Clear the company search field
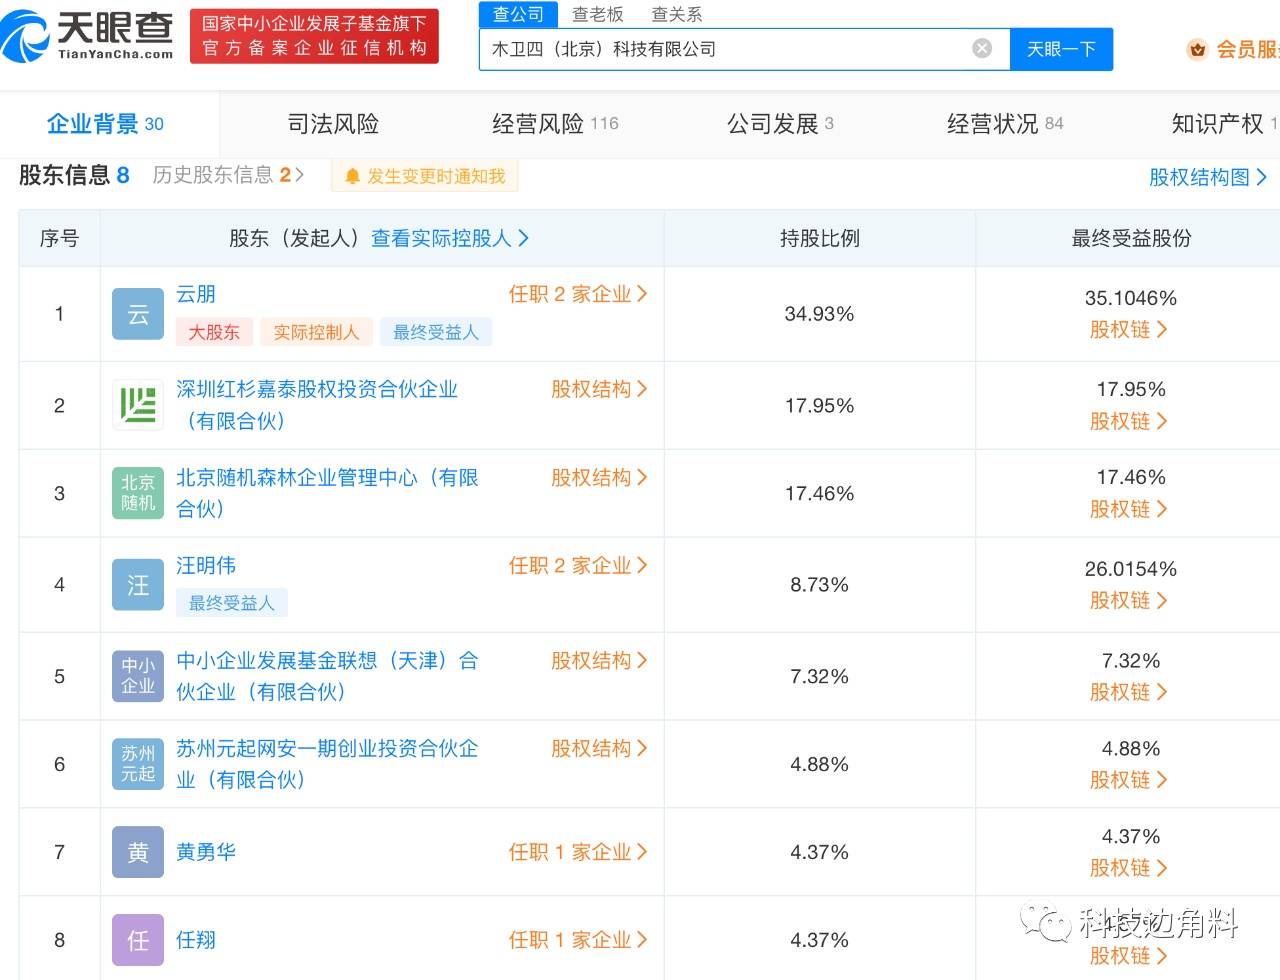The image size is (1280, 980). click(982, 48)
